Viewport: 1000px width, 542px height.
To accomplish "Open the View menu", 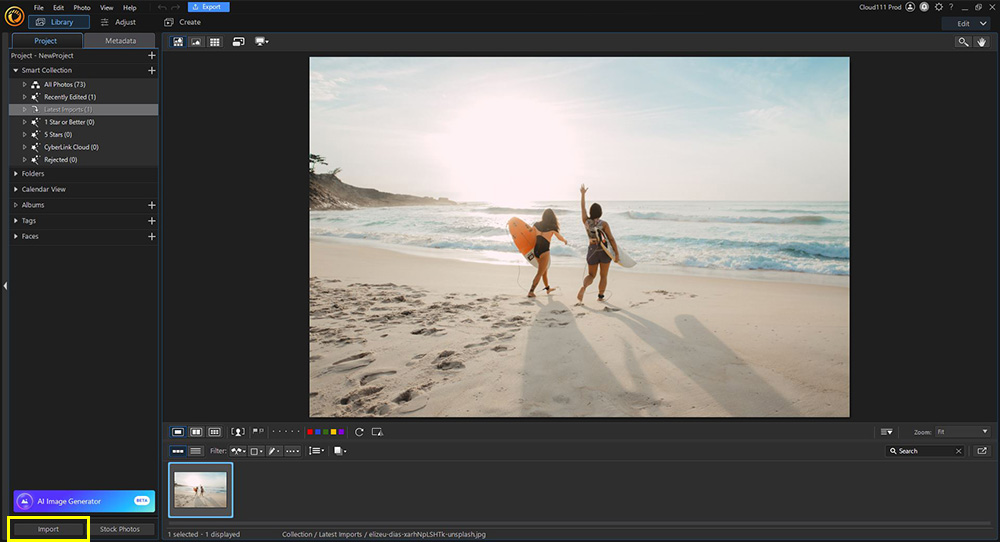I will [x=107, y=8].
